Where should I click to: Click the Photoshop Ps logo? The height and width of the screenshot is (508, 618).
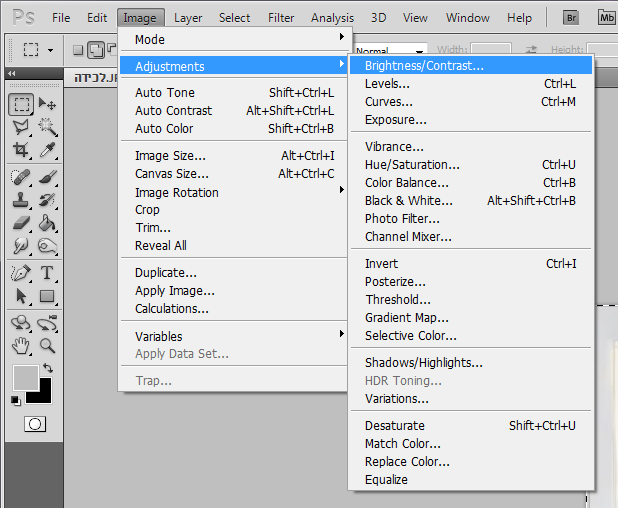tap(23, 18)
